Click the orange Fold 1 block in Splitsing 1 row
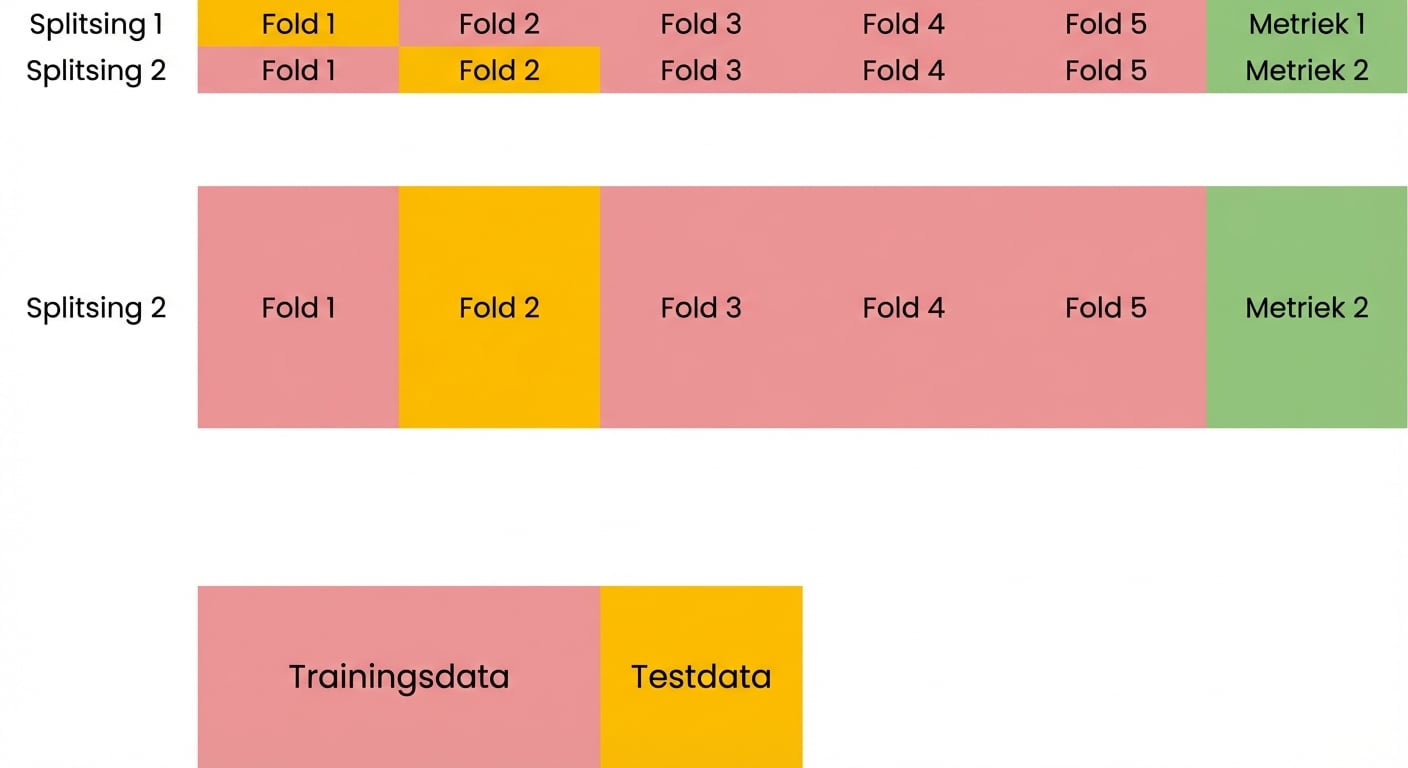 coord(298,24)
